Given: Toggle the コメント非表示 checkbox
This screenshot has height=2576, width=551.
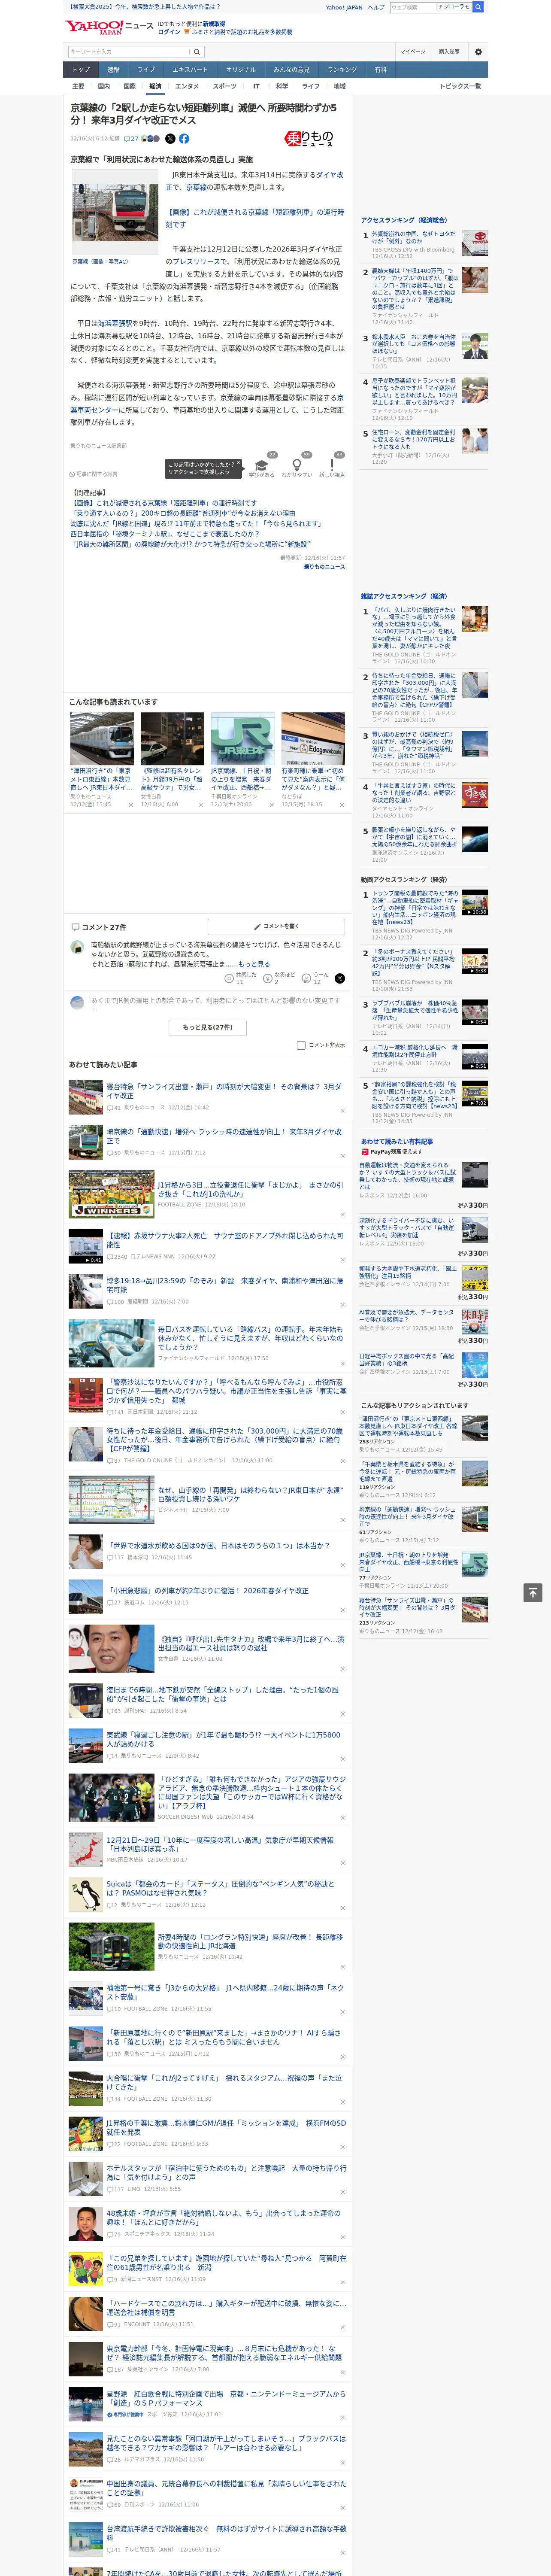Looking at the screenshot, I should (301, 1045).
